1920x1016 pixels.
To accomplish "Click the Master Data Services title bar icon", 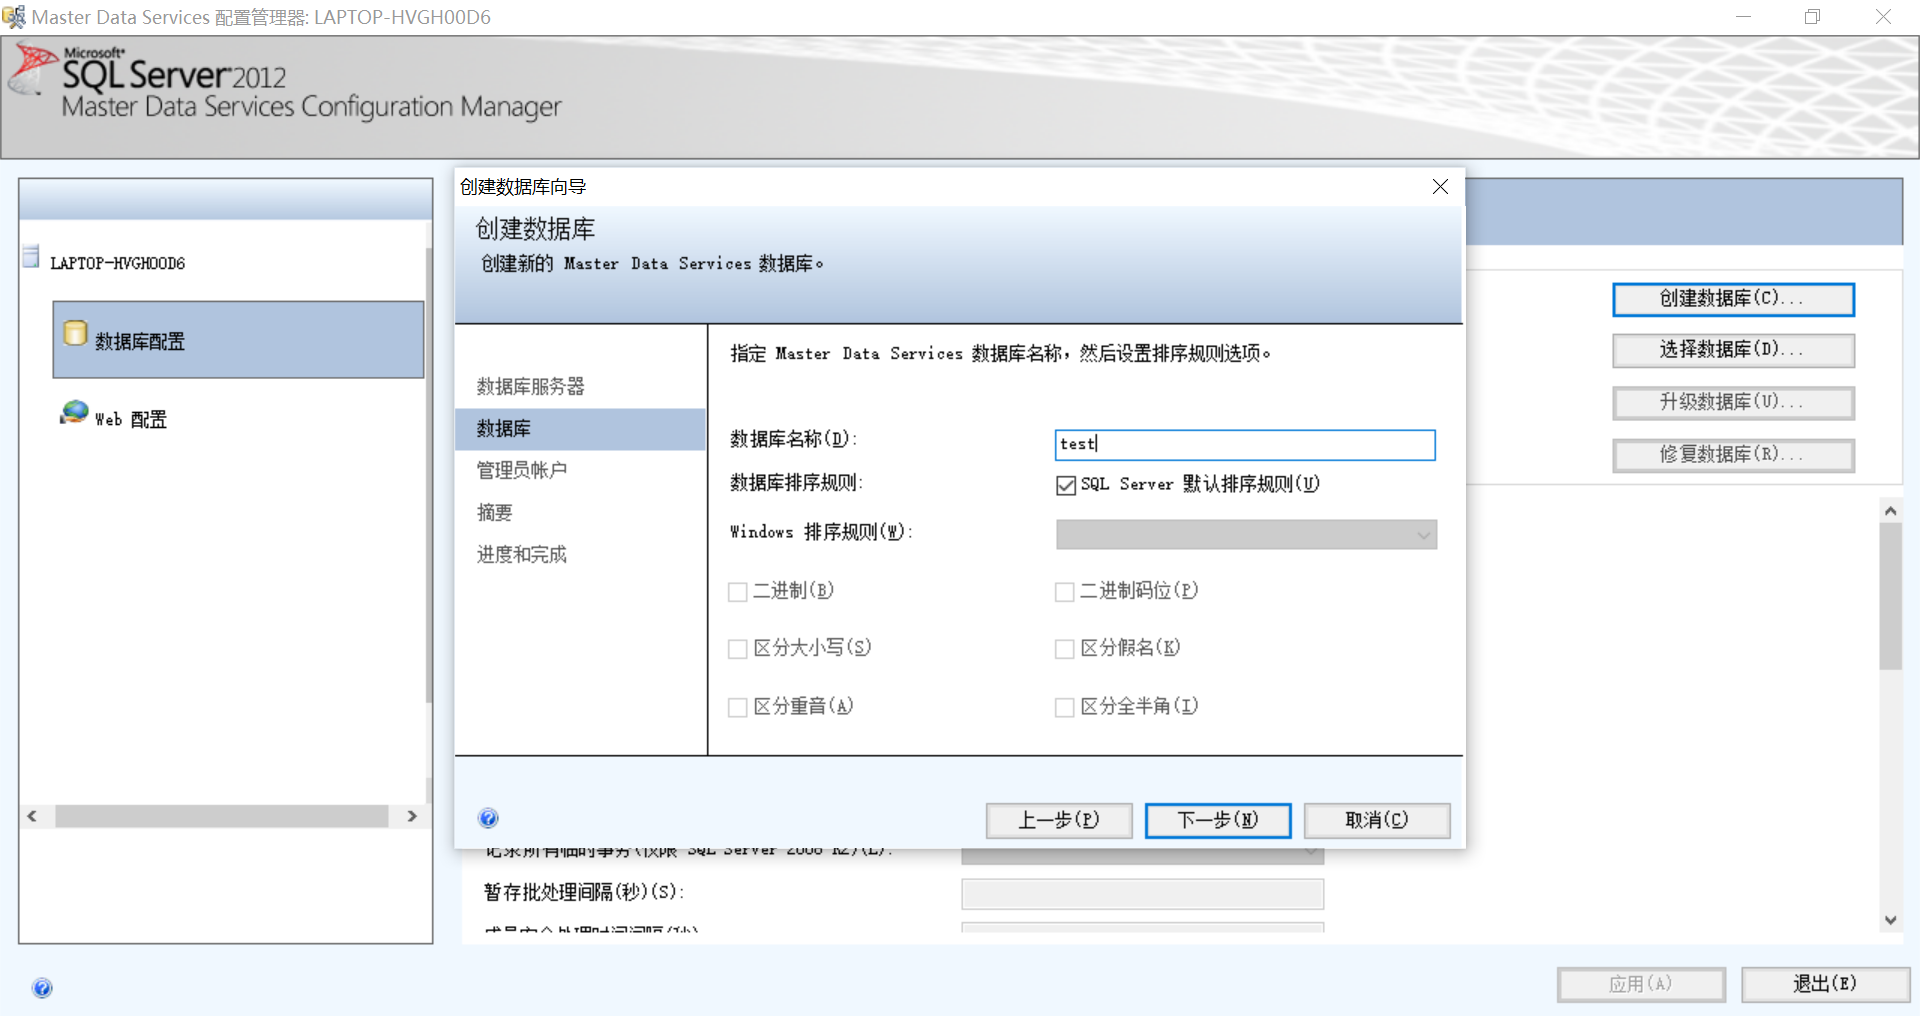I will point(14,16).
